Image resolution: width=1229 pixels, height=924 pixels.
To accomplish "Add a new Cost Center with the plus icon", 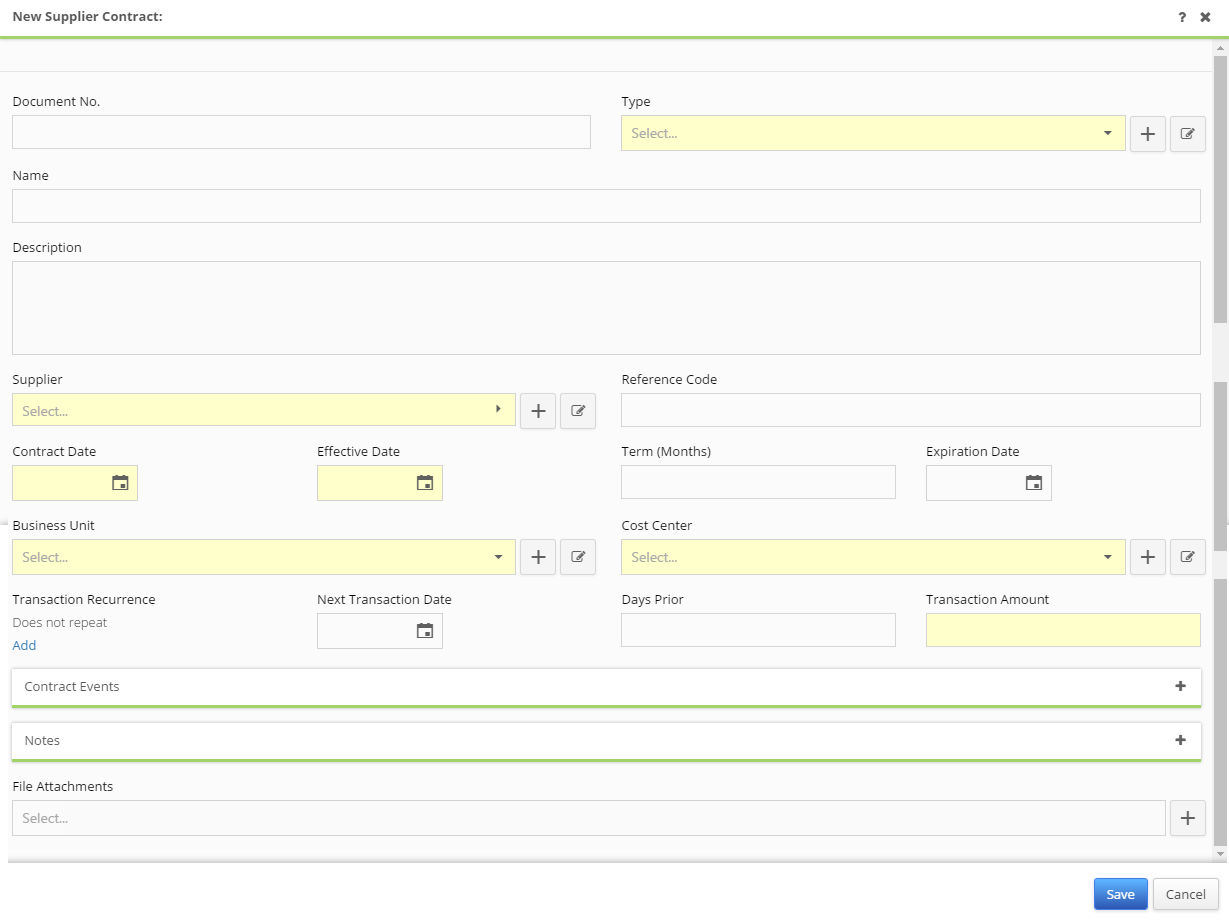I will click(1147, 557).
